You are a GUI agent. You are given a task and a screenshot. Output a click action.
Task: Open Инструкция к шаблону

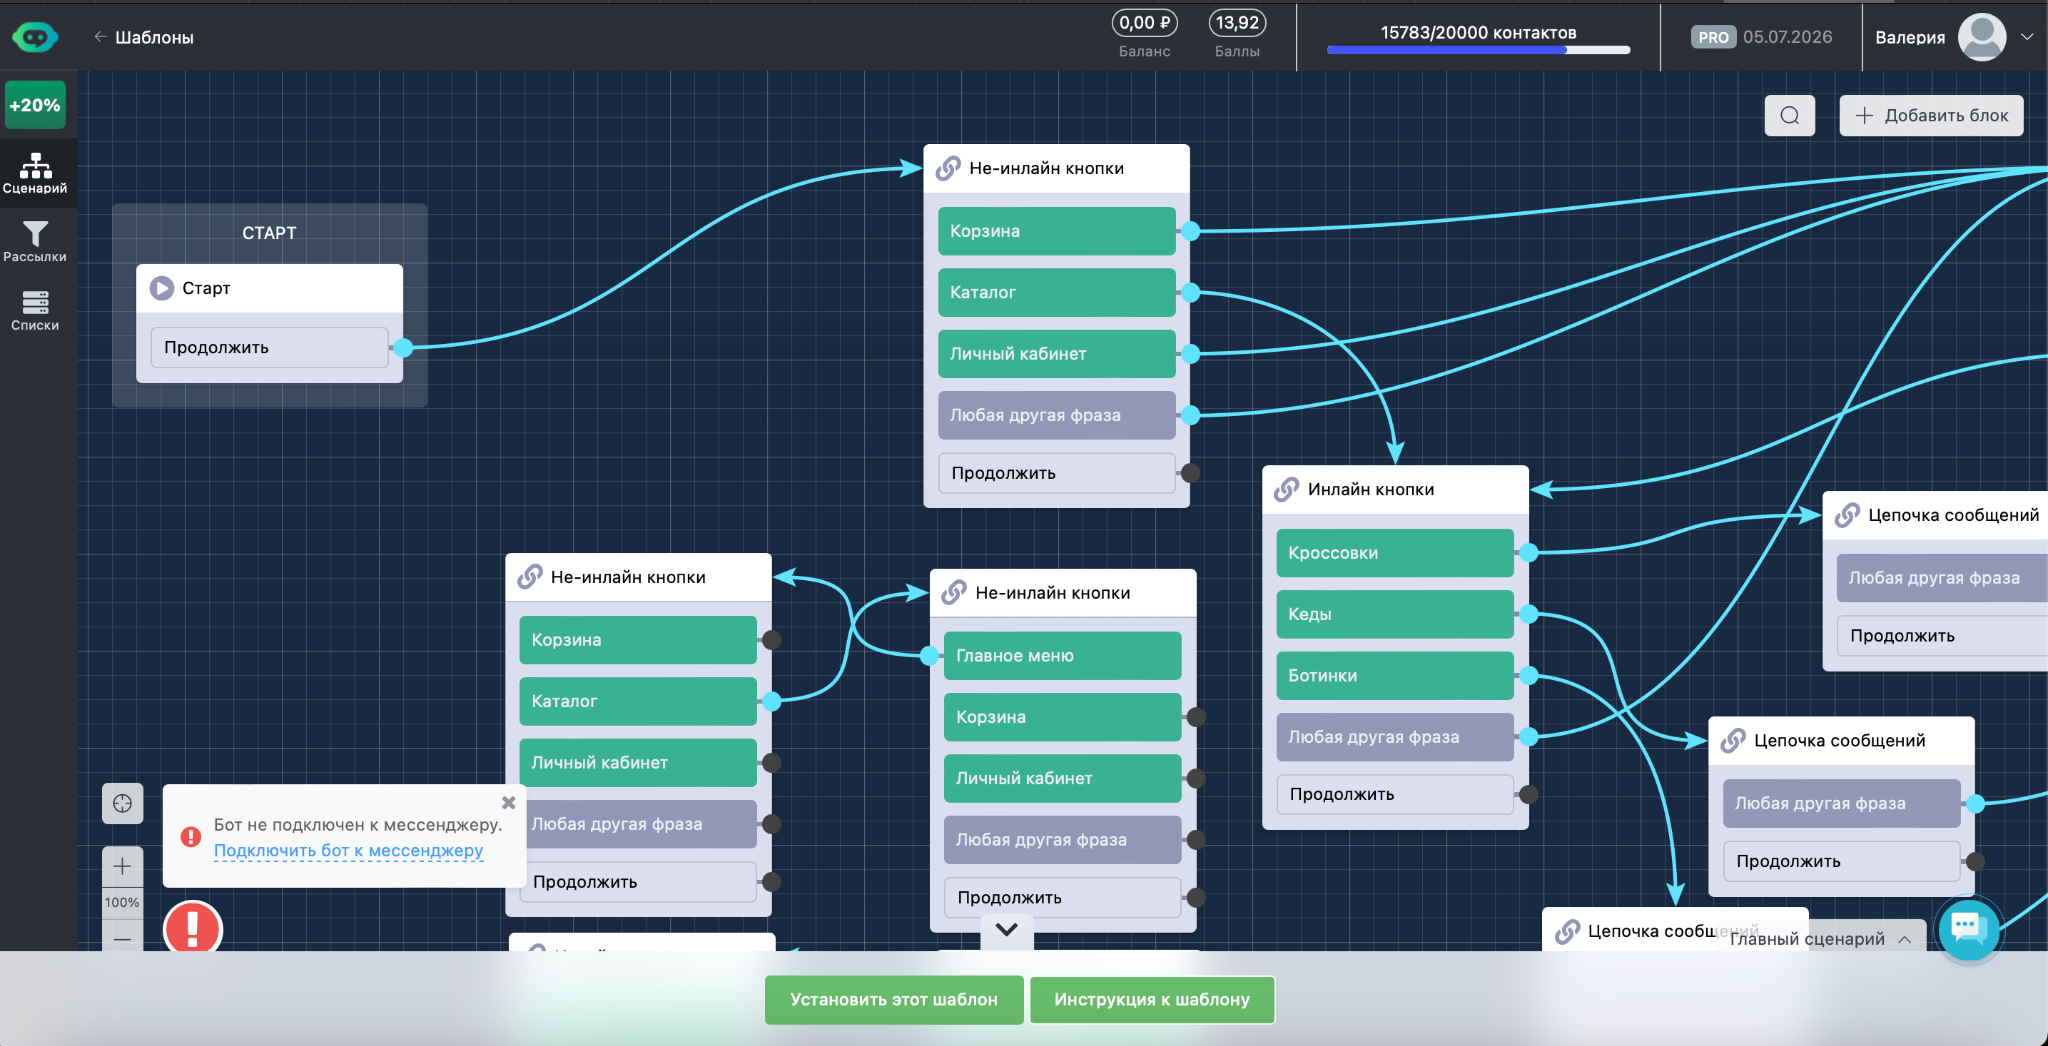click(1152, 999)
